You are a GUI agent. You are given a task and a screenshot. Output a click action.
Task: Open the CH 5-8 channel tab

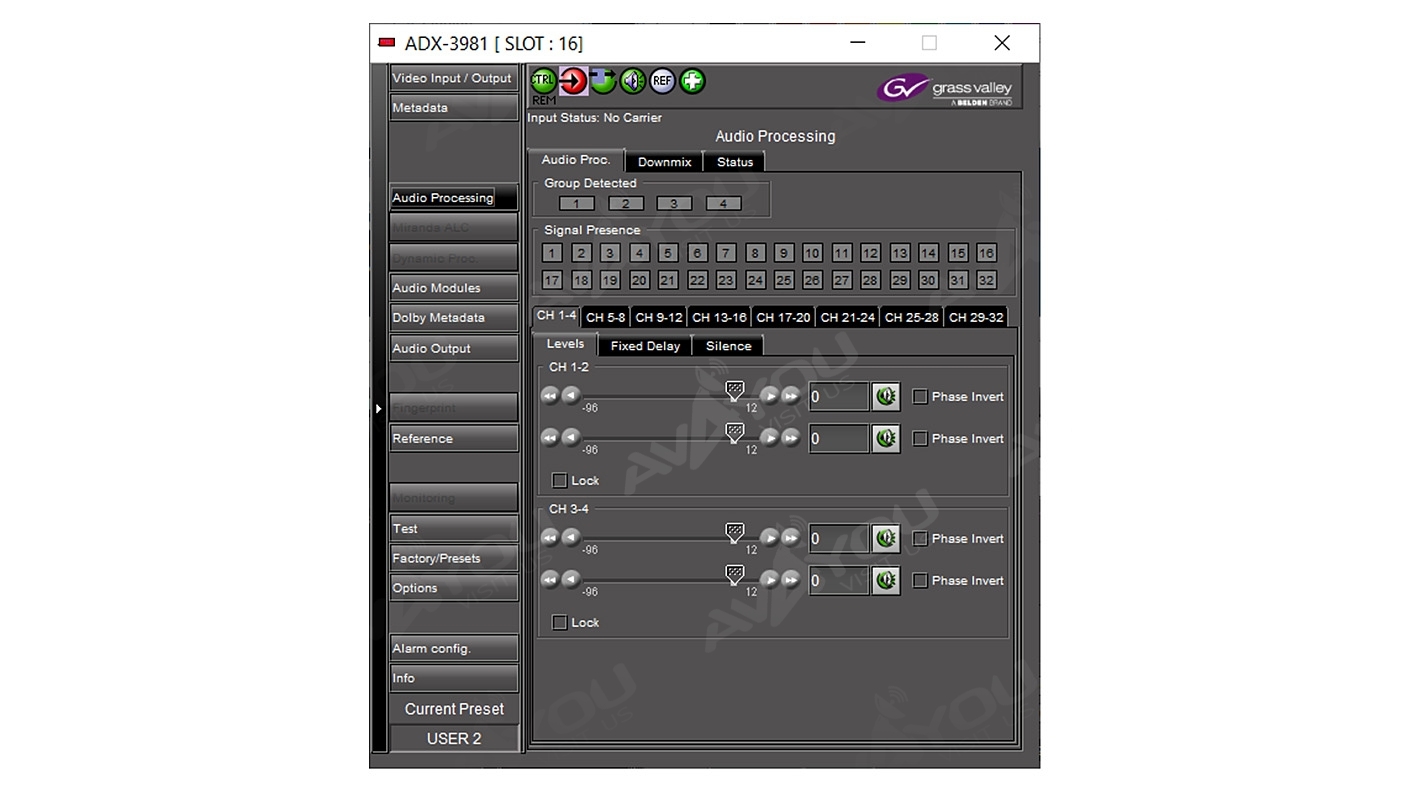(605, 318)
